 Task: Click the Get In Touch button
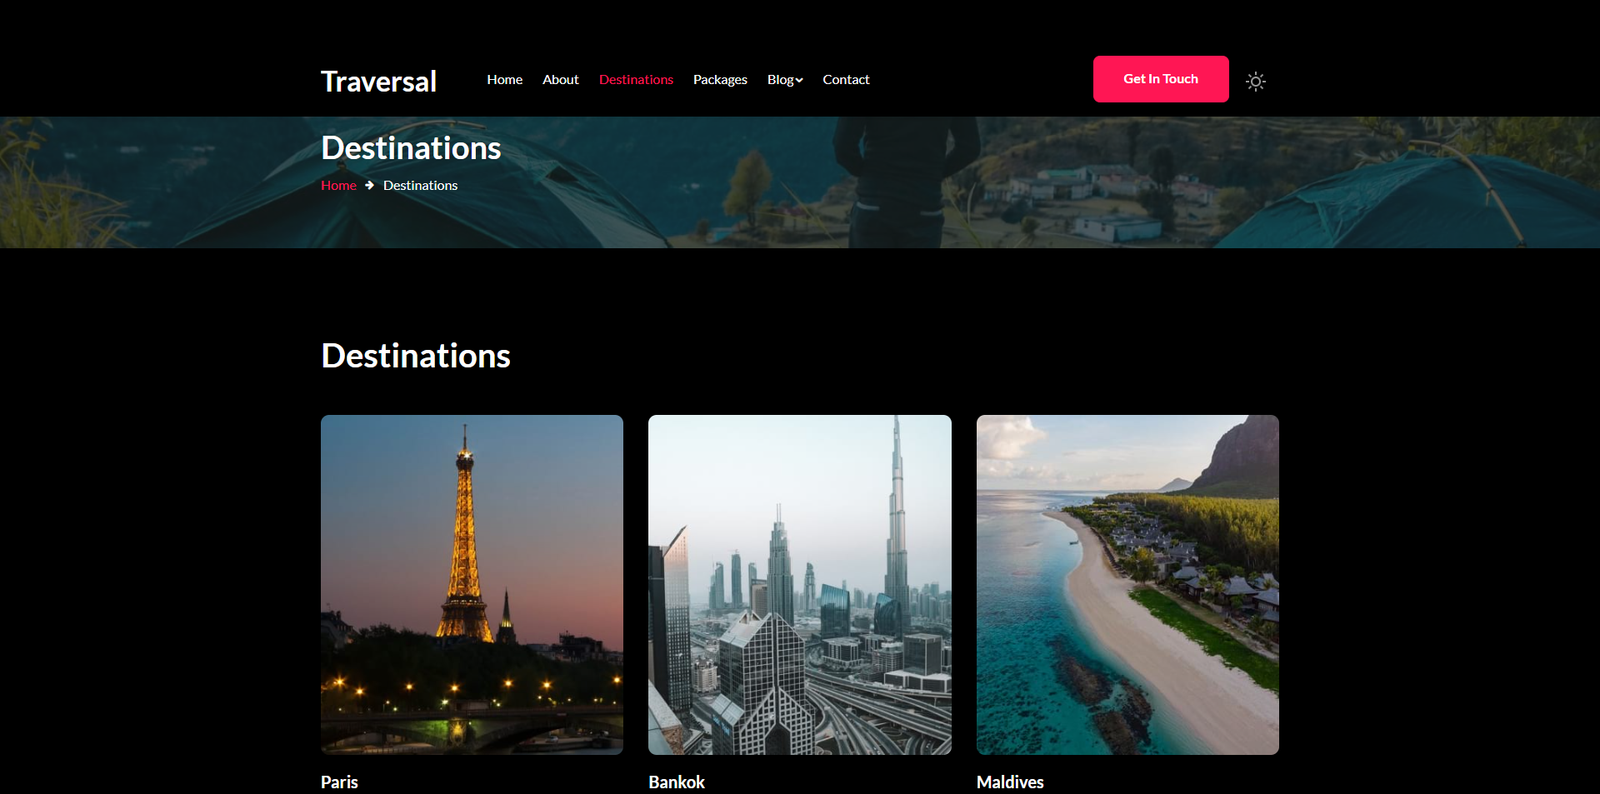(1161, 79)
